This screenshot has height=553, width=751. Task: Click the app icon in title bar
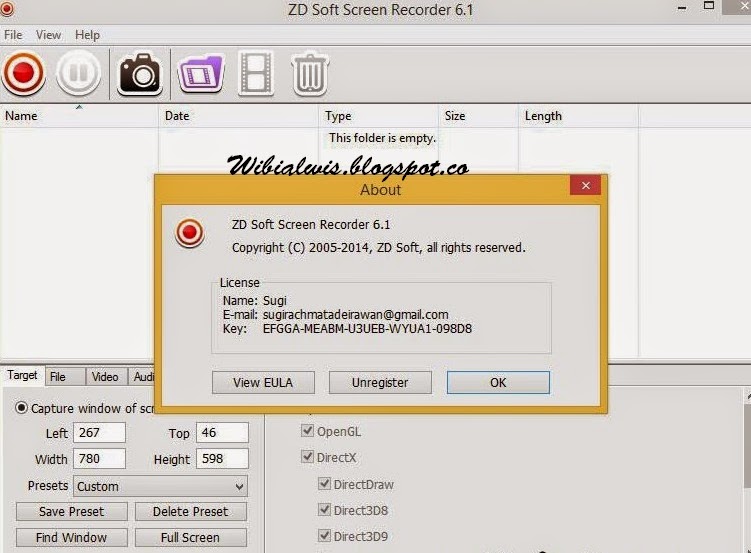(x=7, y=10)
